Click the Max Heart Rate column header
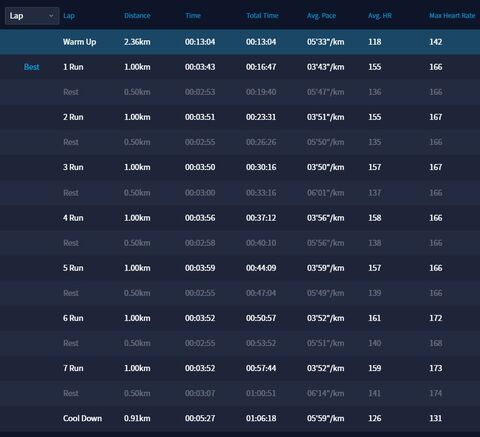This screenshot has height=437, width=480. click(452, 16)
